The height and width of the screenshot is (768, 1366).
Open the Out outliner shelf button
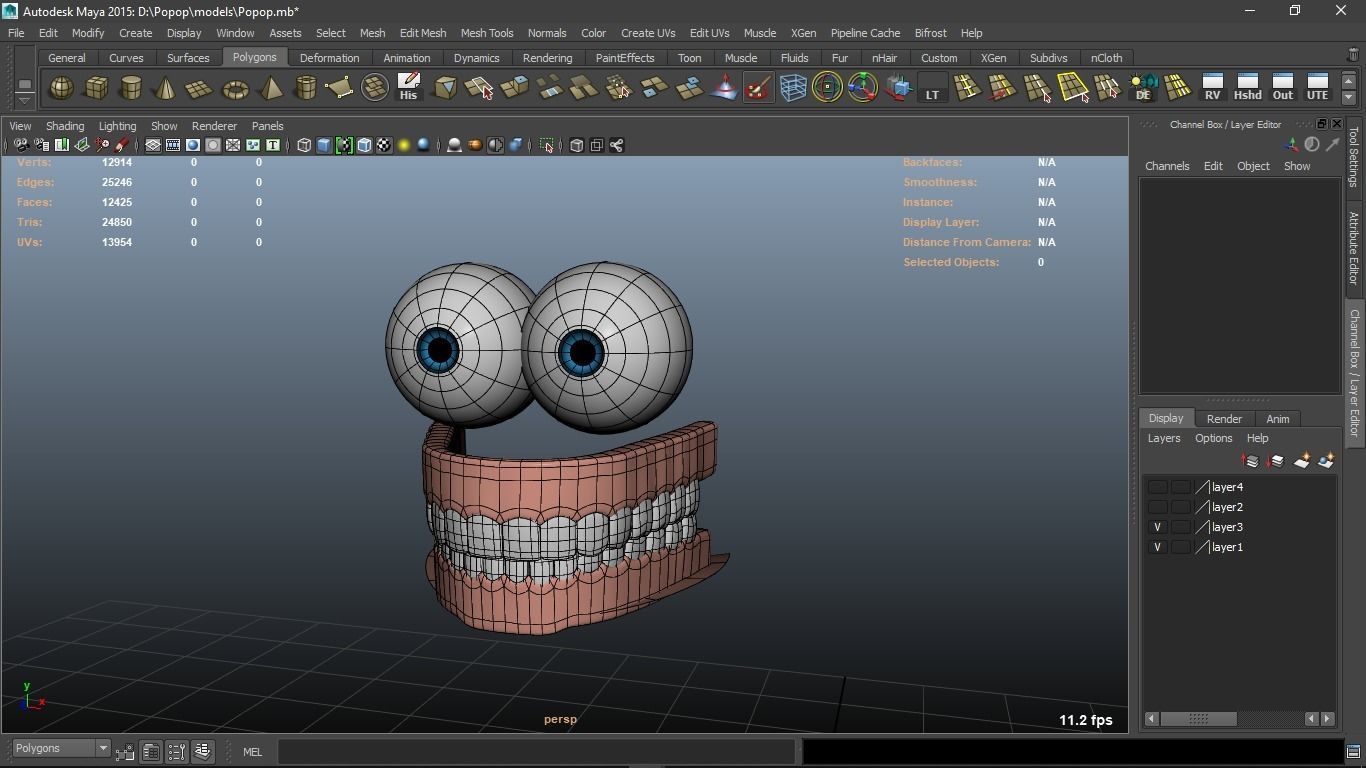click(1282, 88)
